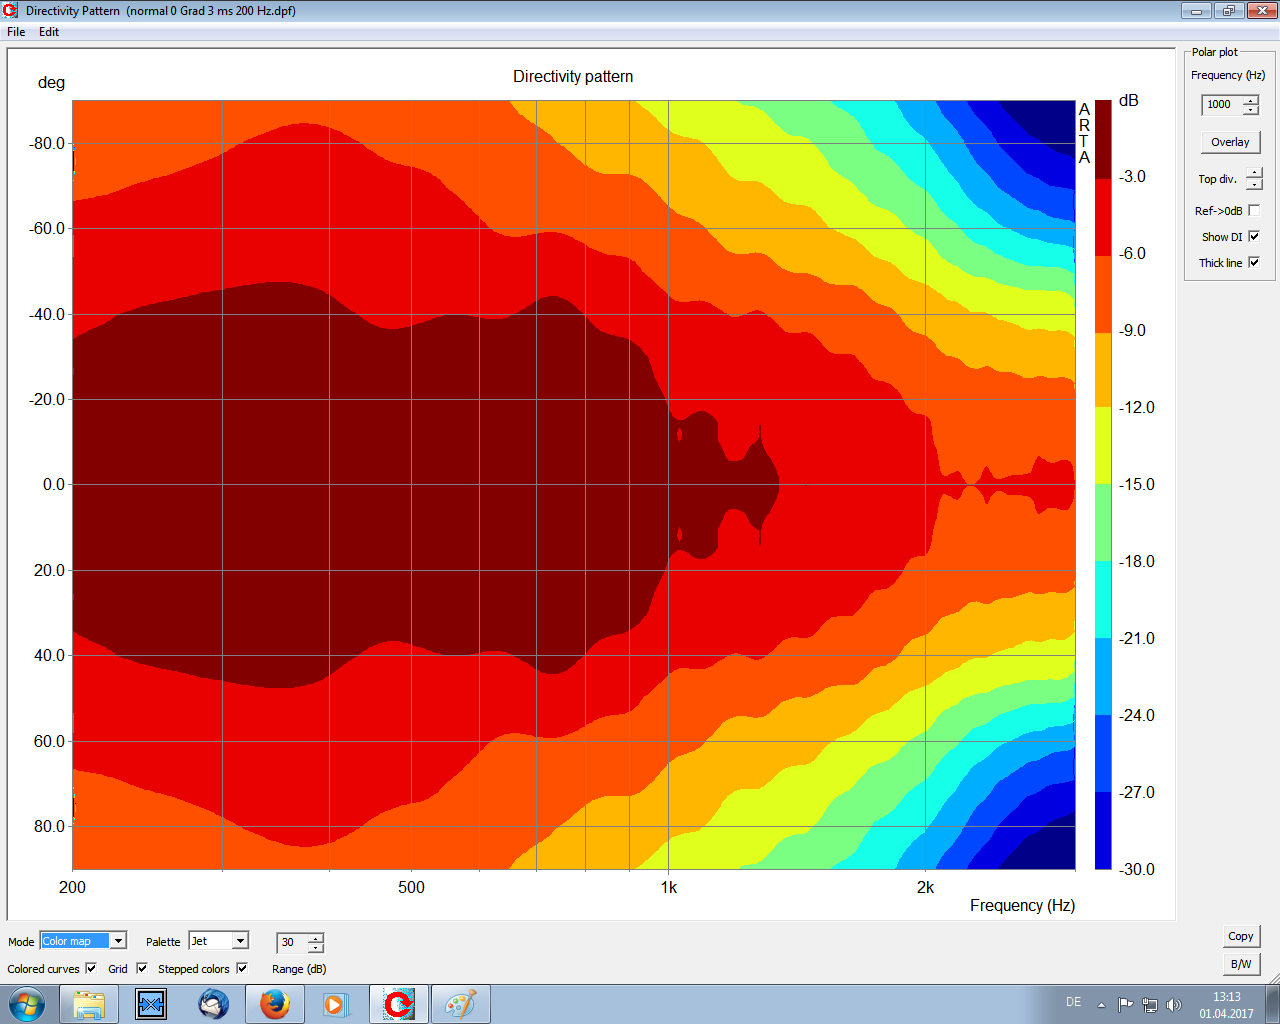Open the File menu
Viewport: 1280px width, 1024px height.
click(x=16, y=32)
